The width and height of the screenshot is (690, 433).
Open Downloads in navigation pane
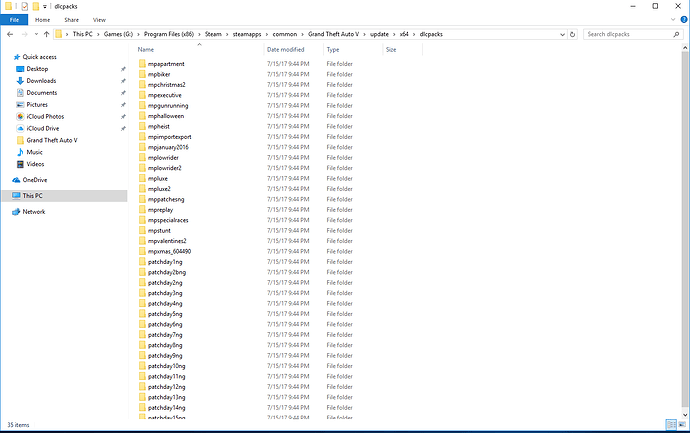coord(41,81)
